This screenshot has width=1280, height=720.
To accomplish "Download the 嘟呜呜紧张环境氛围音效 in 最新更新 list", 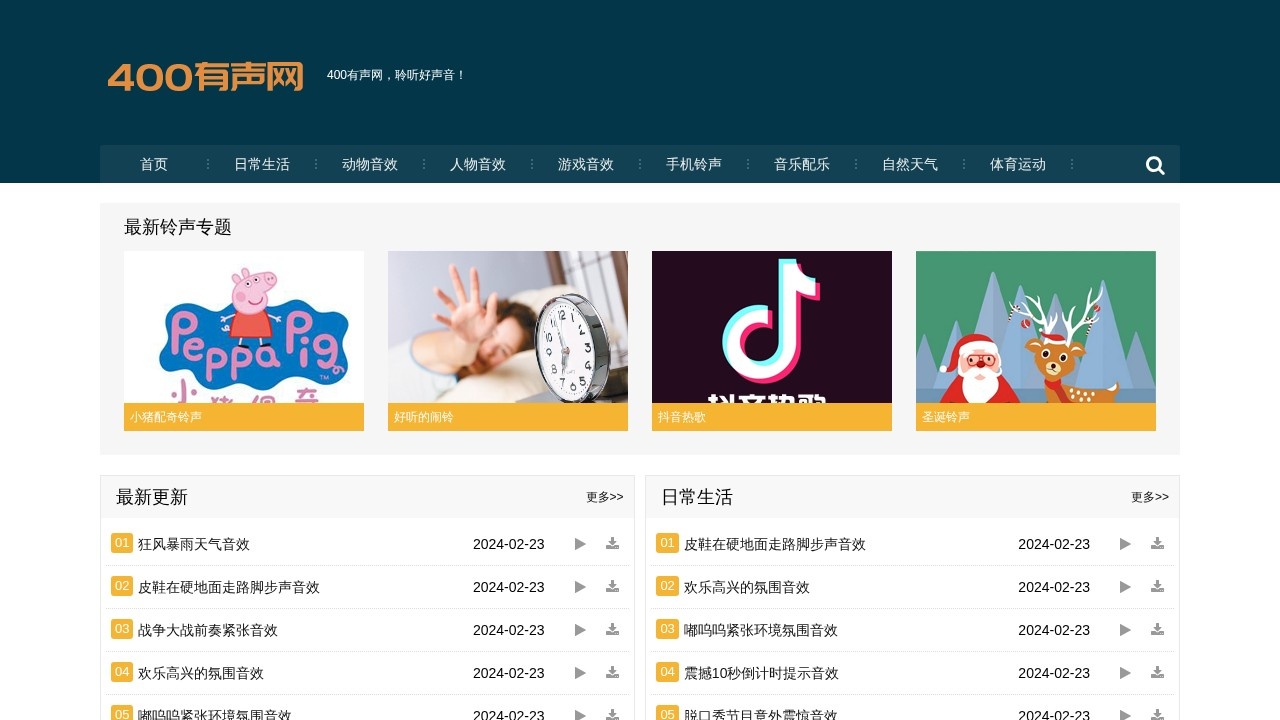I will [611, 714].
